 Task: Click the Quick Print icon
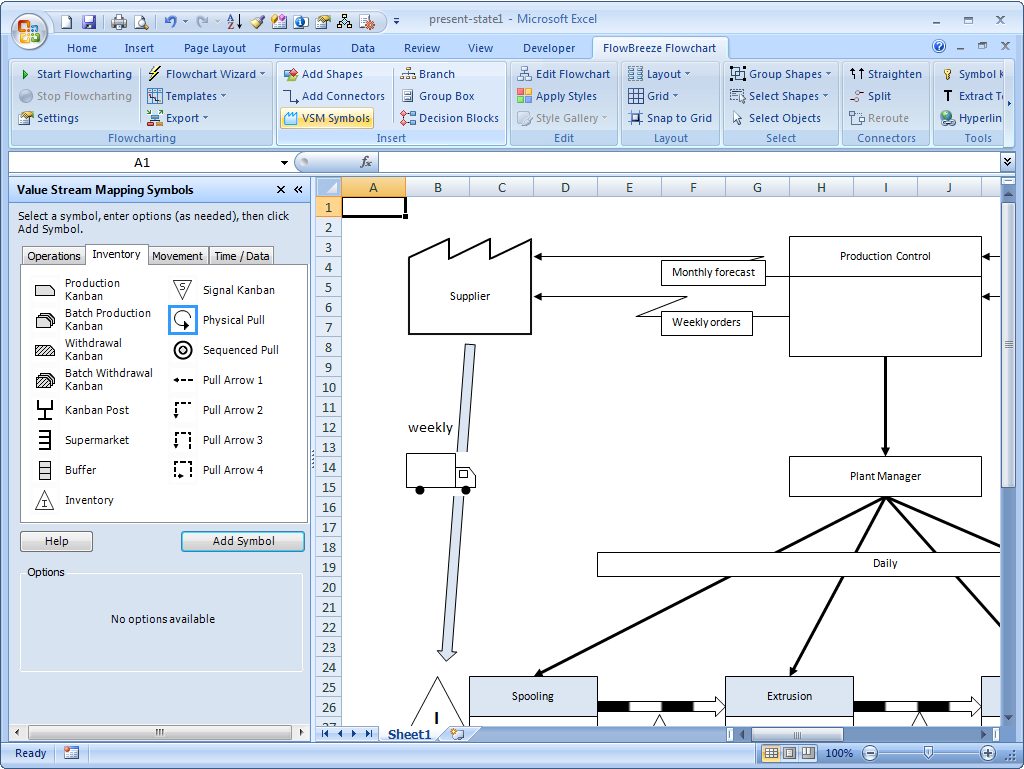click(x=119, y=22)
